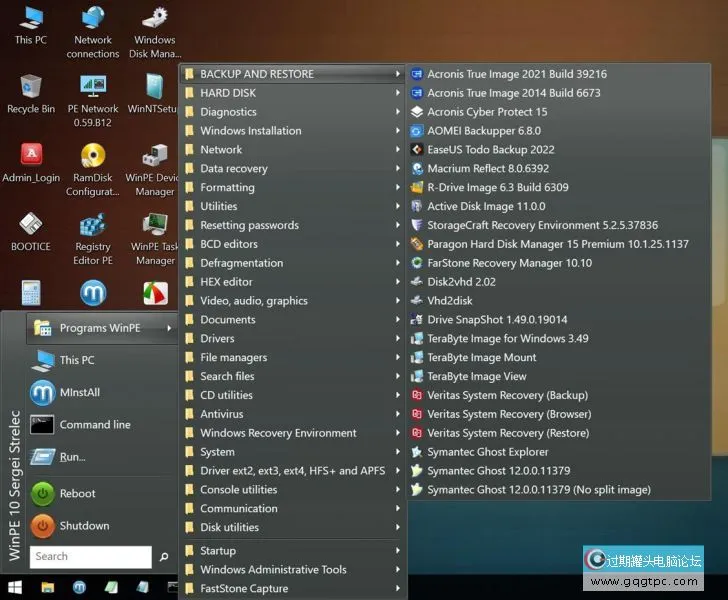728x600 pixels.
Task: Click inside the Search input field
Action: pos(90,557)
